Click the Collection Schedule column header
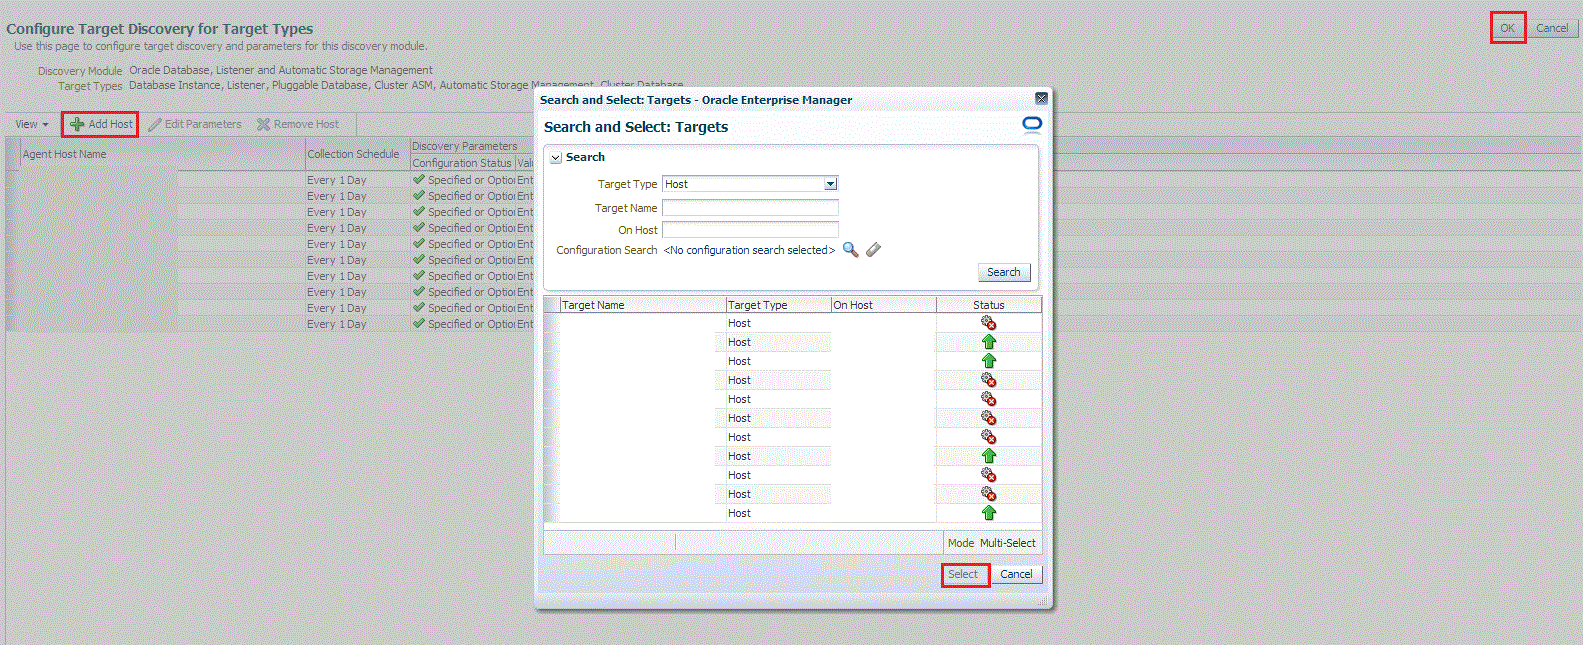 coord(358,154)
